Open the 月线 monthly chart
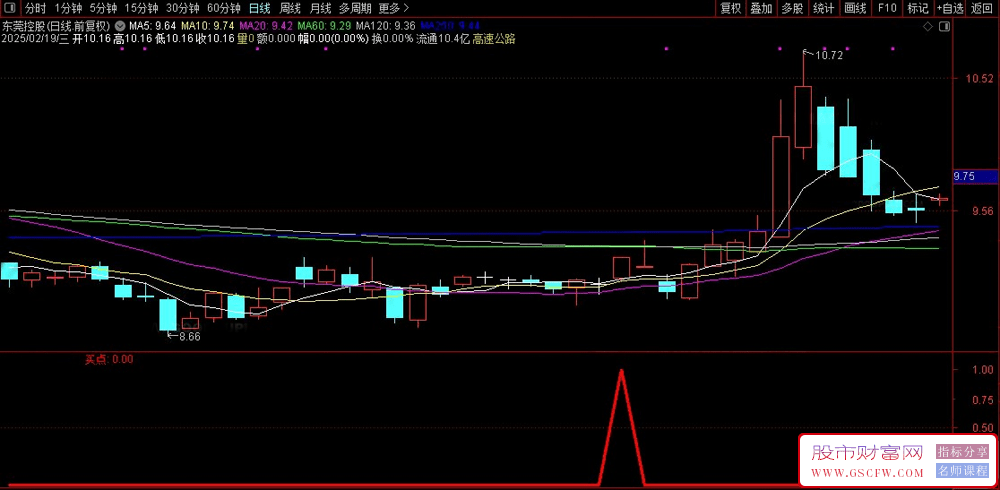This screenshot has height=490, width=1000. 321,8
